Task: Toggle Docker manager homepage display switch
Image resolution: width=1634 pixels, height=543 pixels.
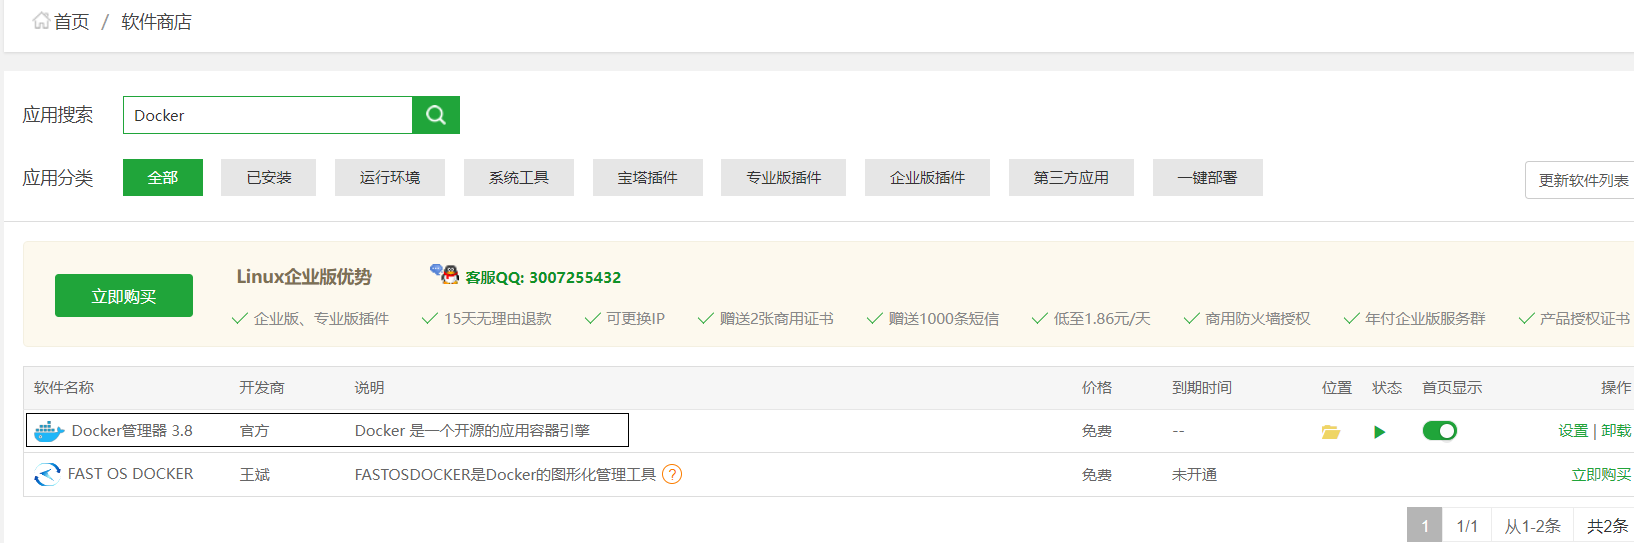Action: point(1440,431)
